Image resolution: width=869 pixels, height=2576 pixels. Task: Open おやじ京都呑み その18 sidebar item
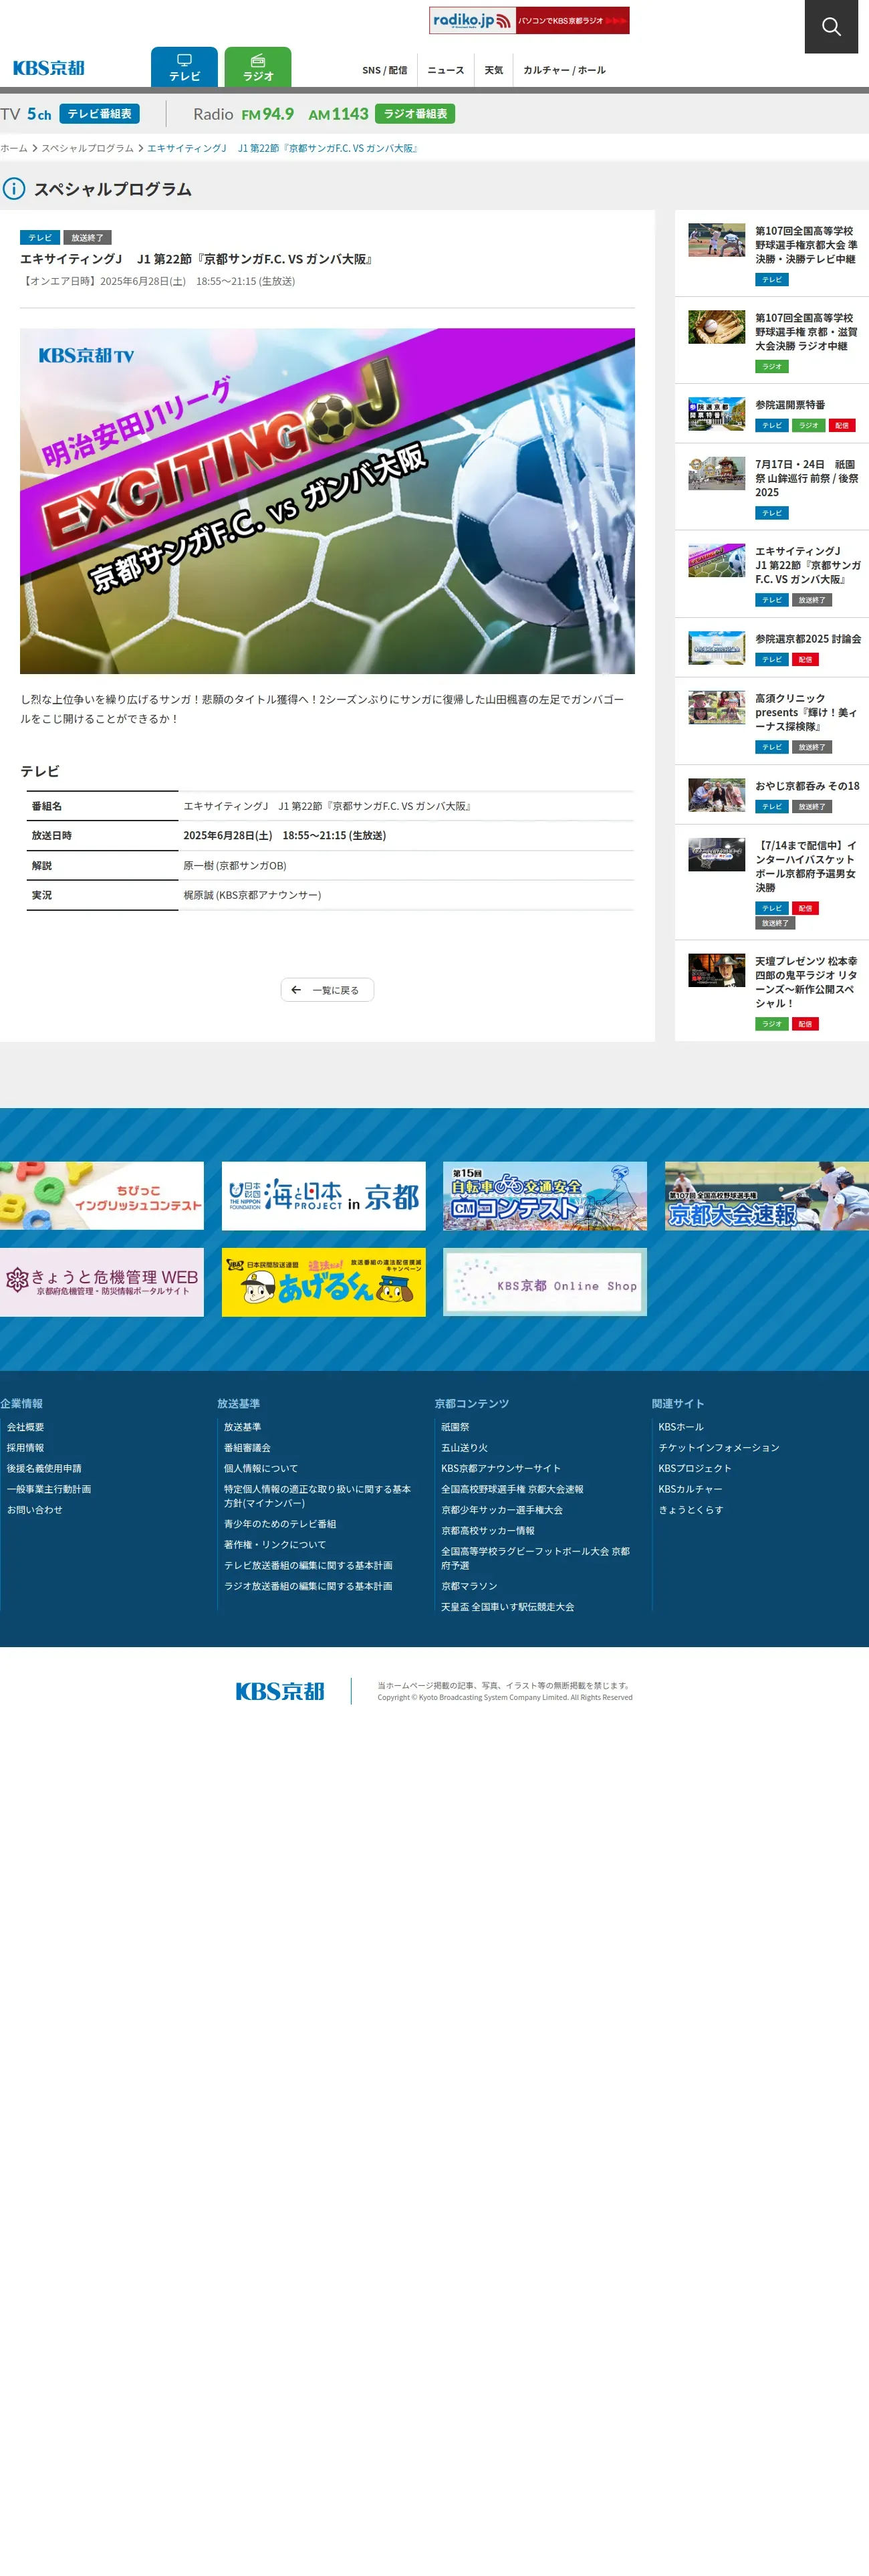point(771,795)
